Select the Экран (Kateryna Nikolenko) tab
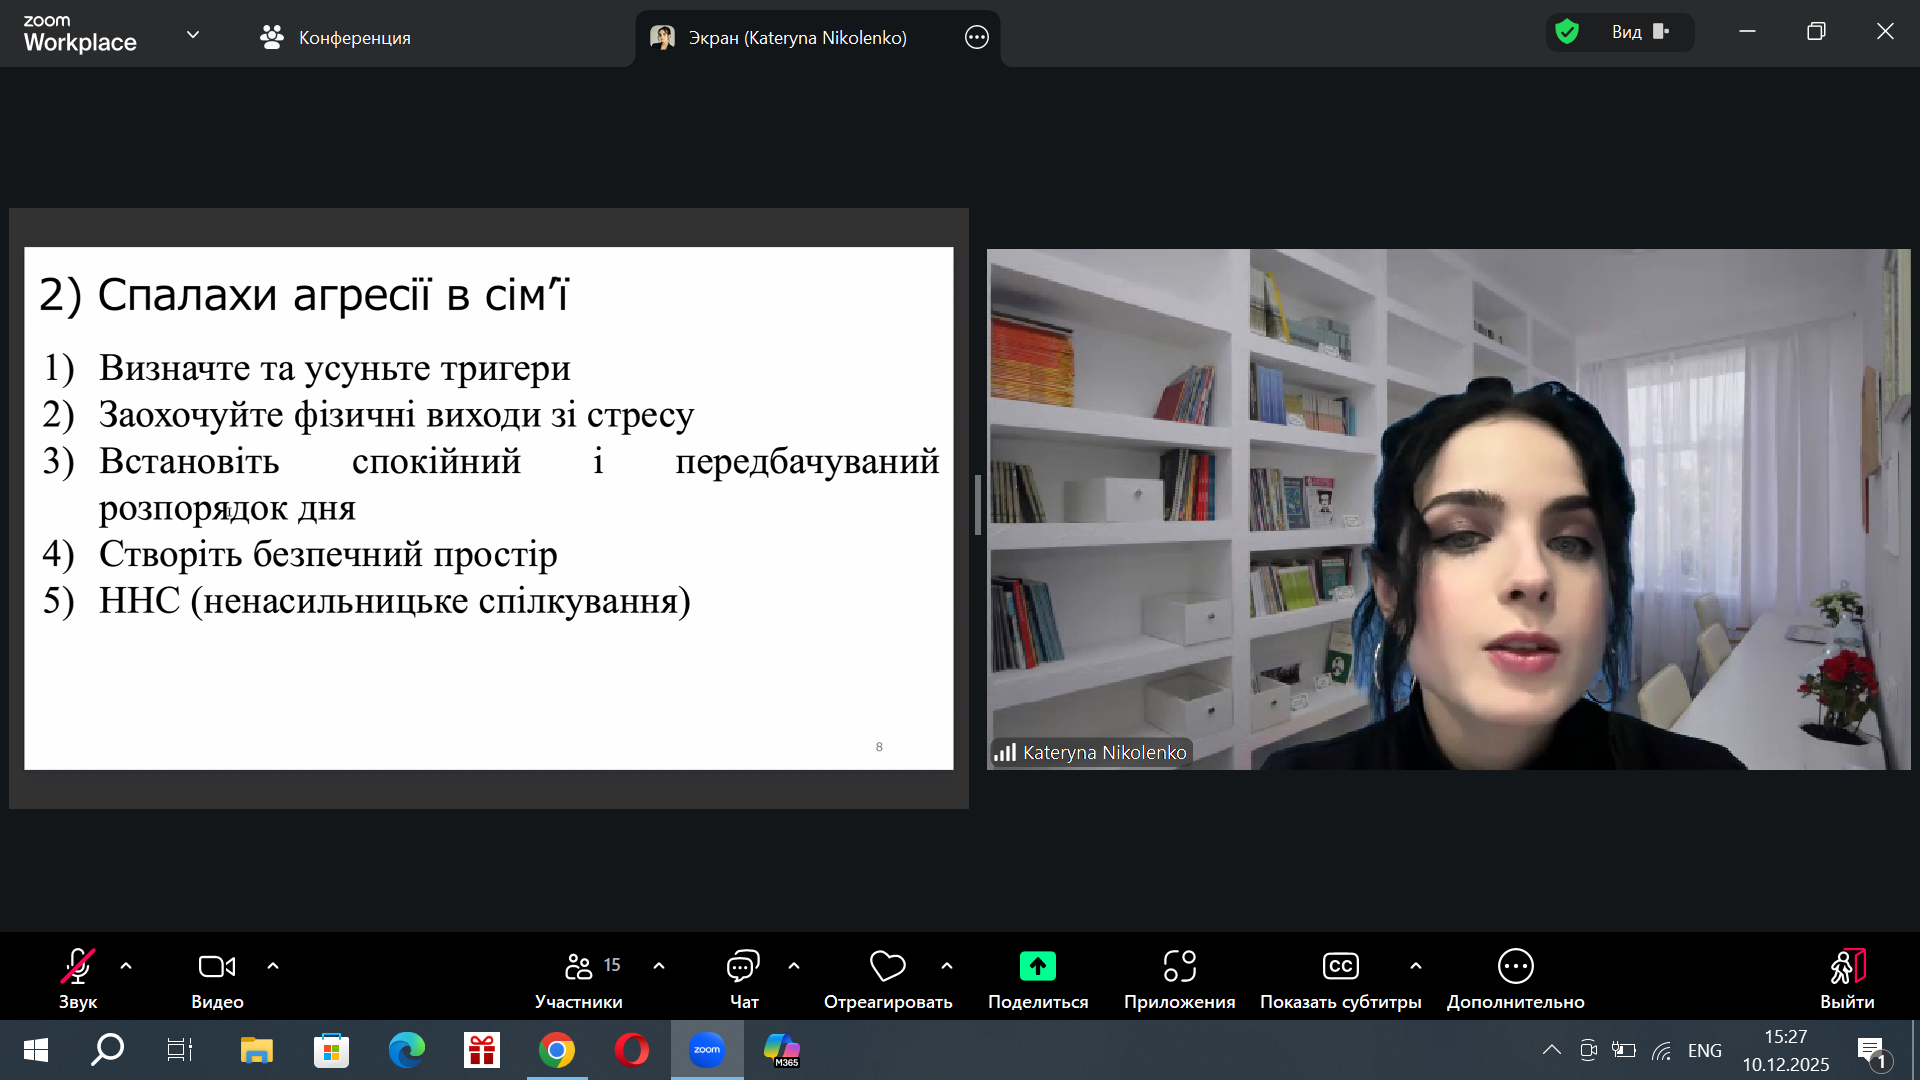This screenshot has width=1920, height=1080. click(x=796, y=38)
